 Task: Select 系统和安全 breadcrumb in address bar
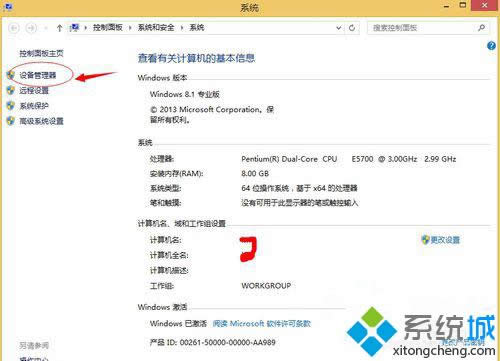pos(156,28)
